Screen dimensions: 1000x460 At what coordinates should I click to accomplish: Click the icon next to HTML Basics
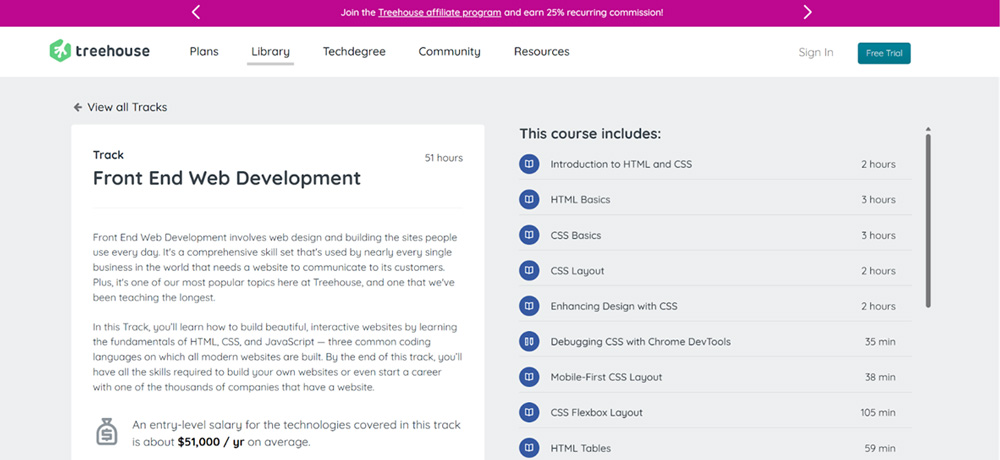pos(529,200)
